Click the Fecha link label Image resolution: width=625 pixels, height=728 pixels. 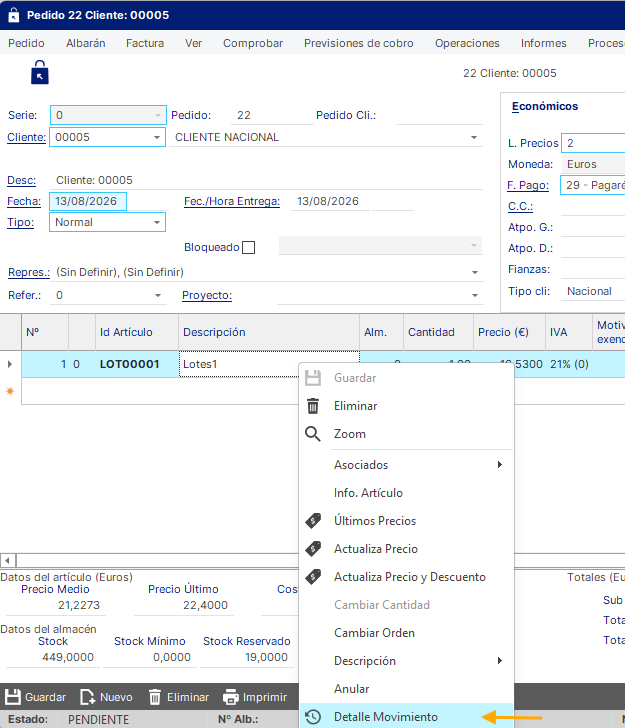[24, 201]
